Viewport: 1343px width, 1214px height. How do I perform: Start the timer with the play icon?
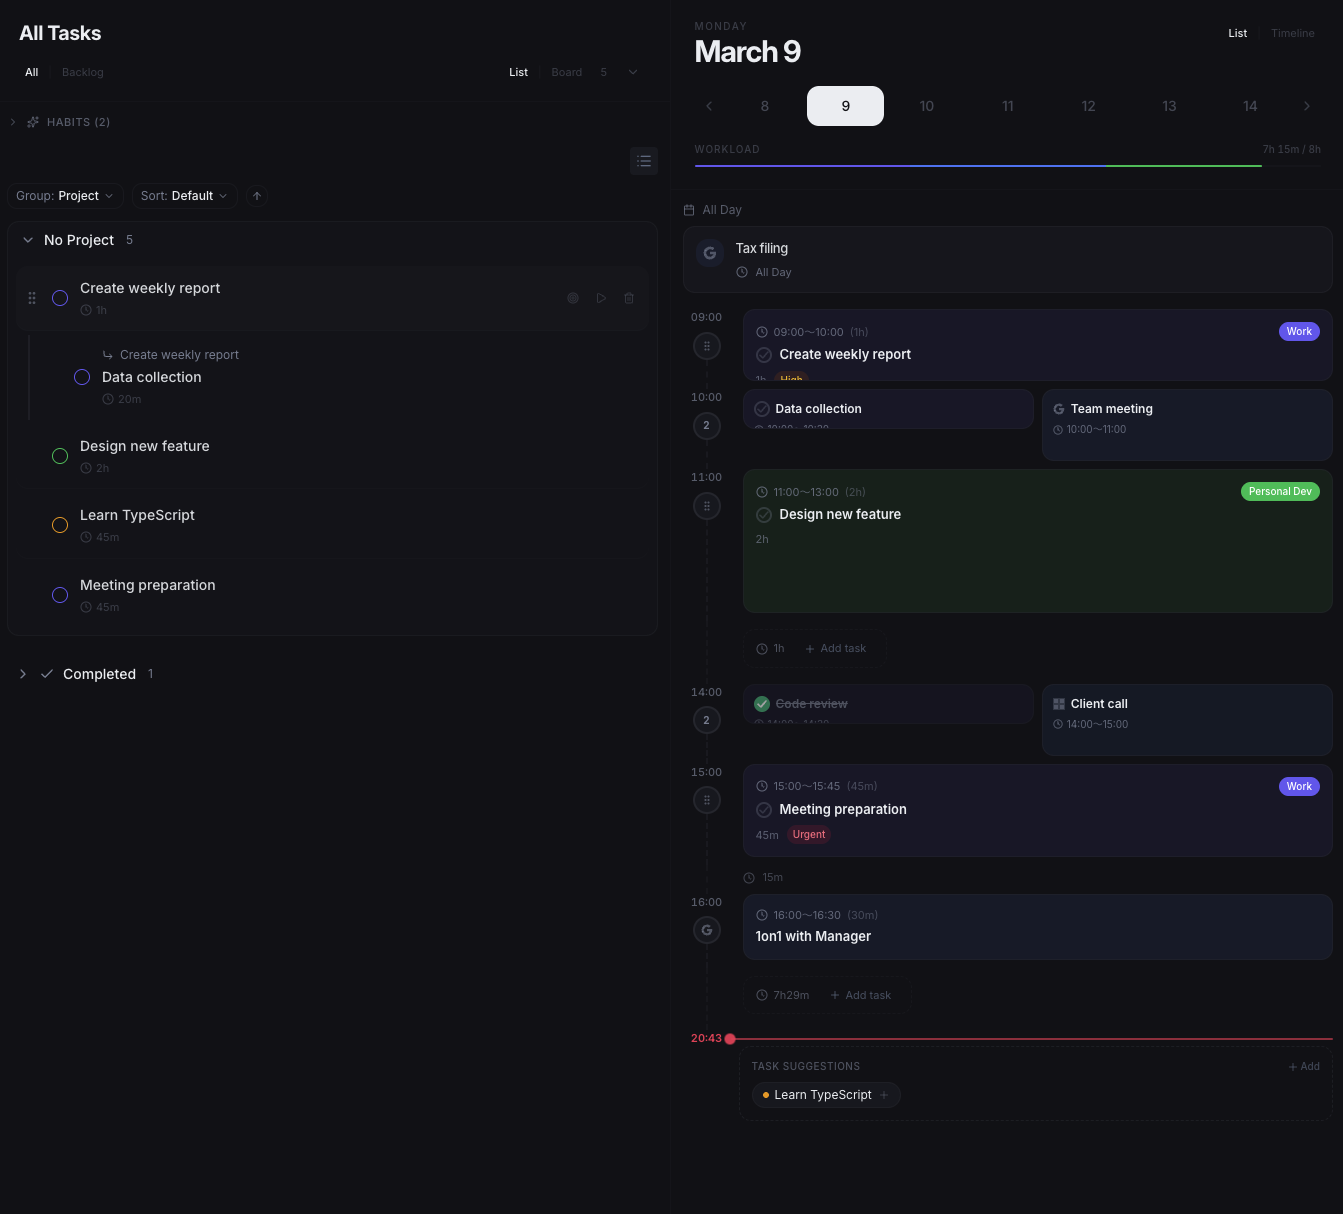click(601, 298)
